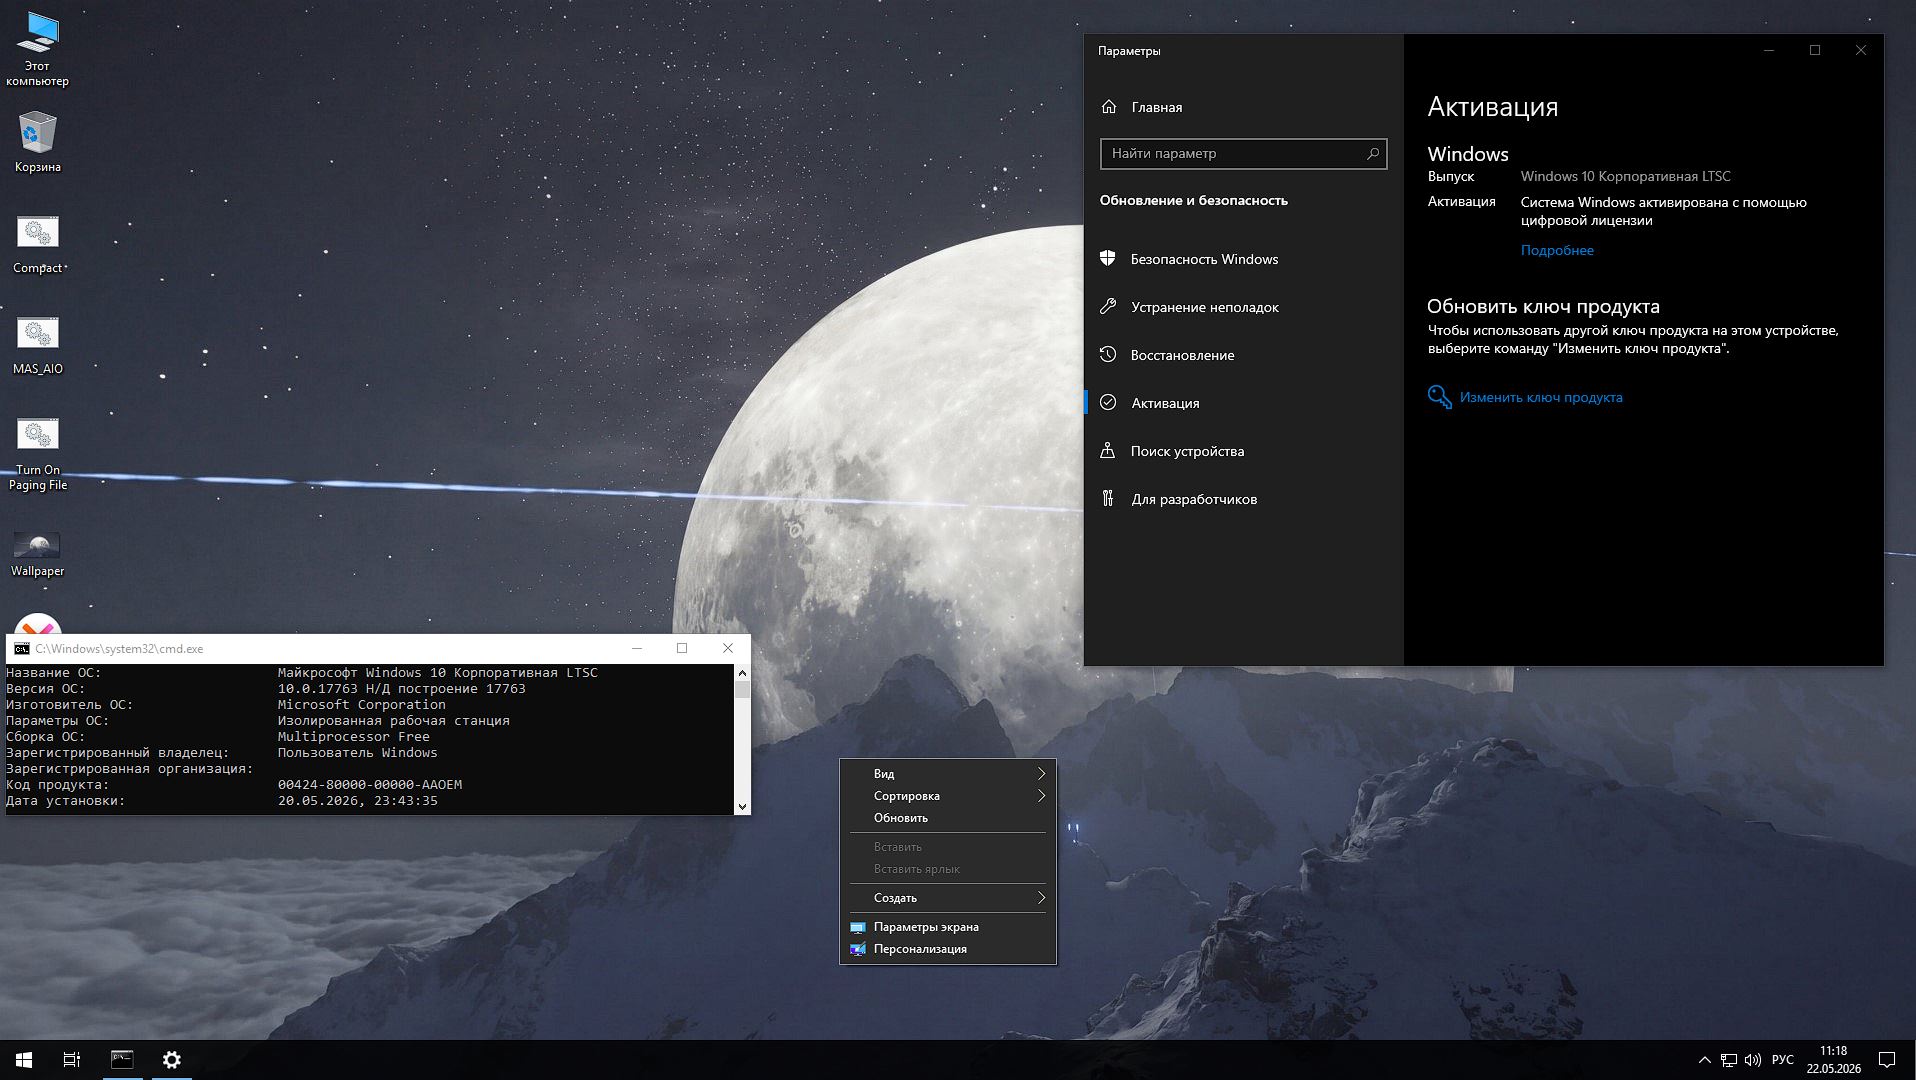1916x1080 pixels.
Task: Select the Compact desktop script icon
Action: coord(38,244)
